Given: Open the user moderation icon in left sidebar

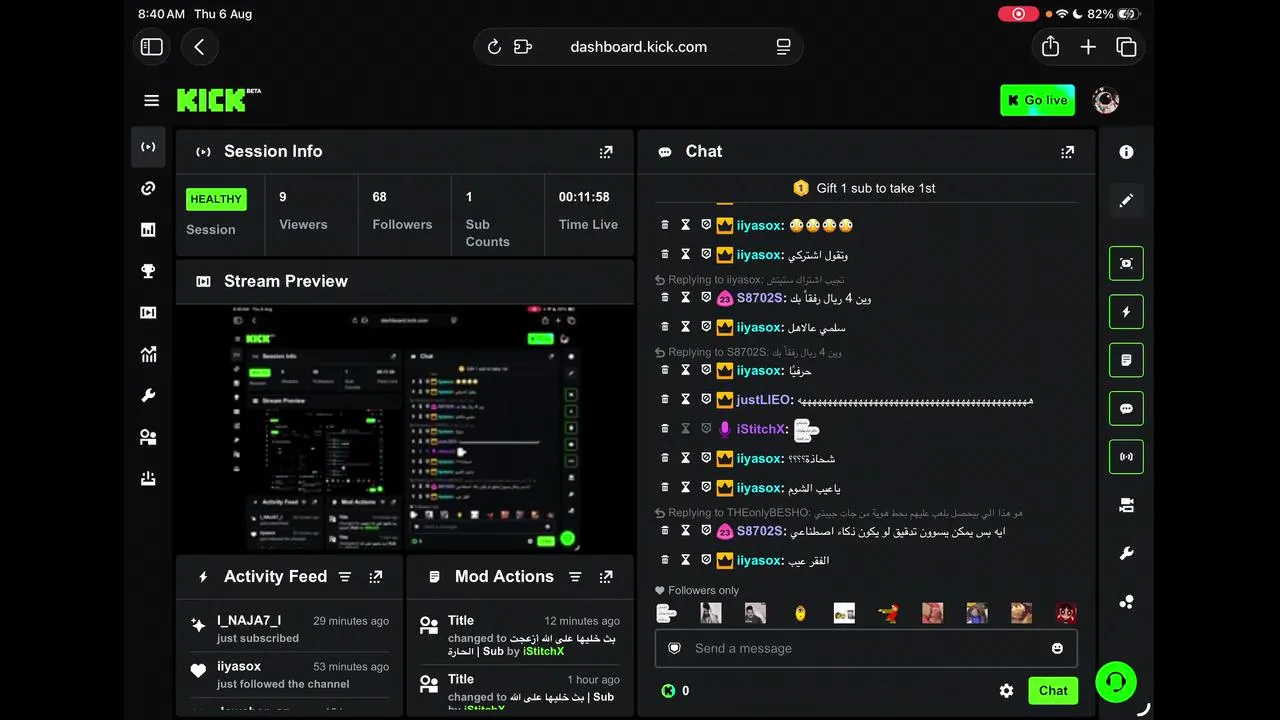Looking at the screenshot, I should point(148,437).
